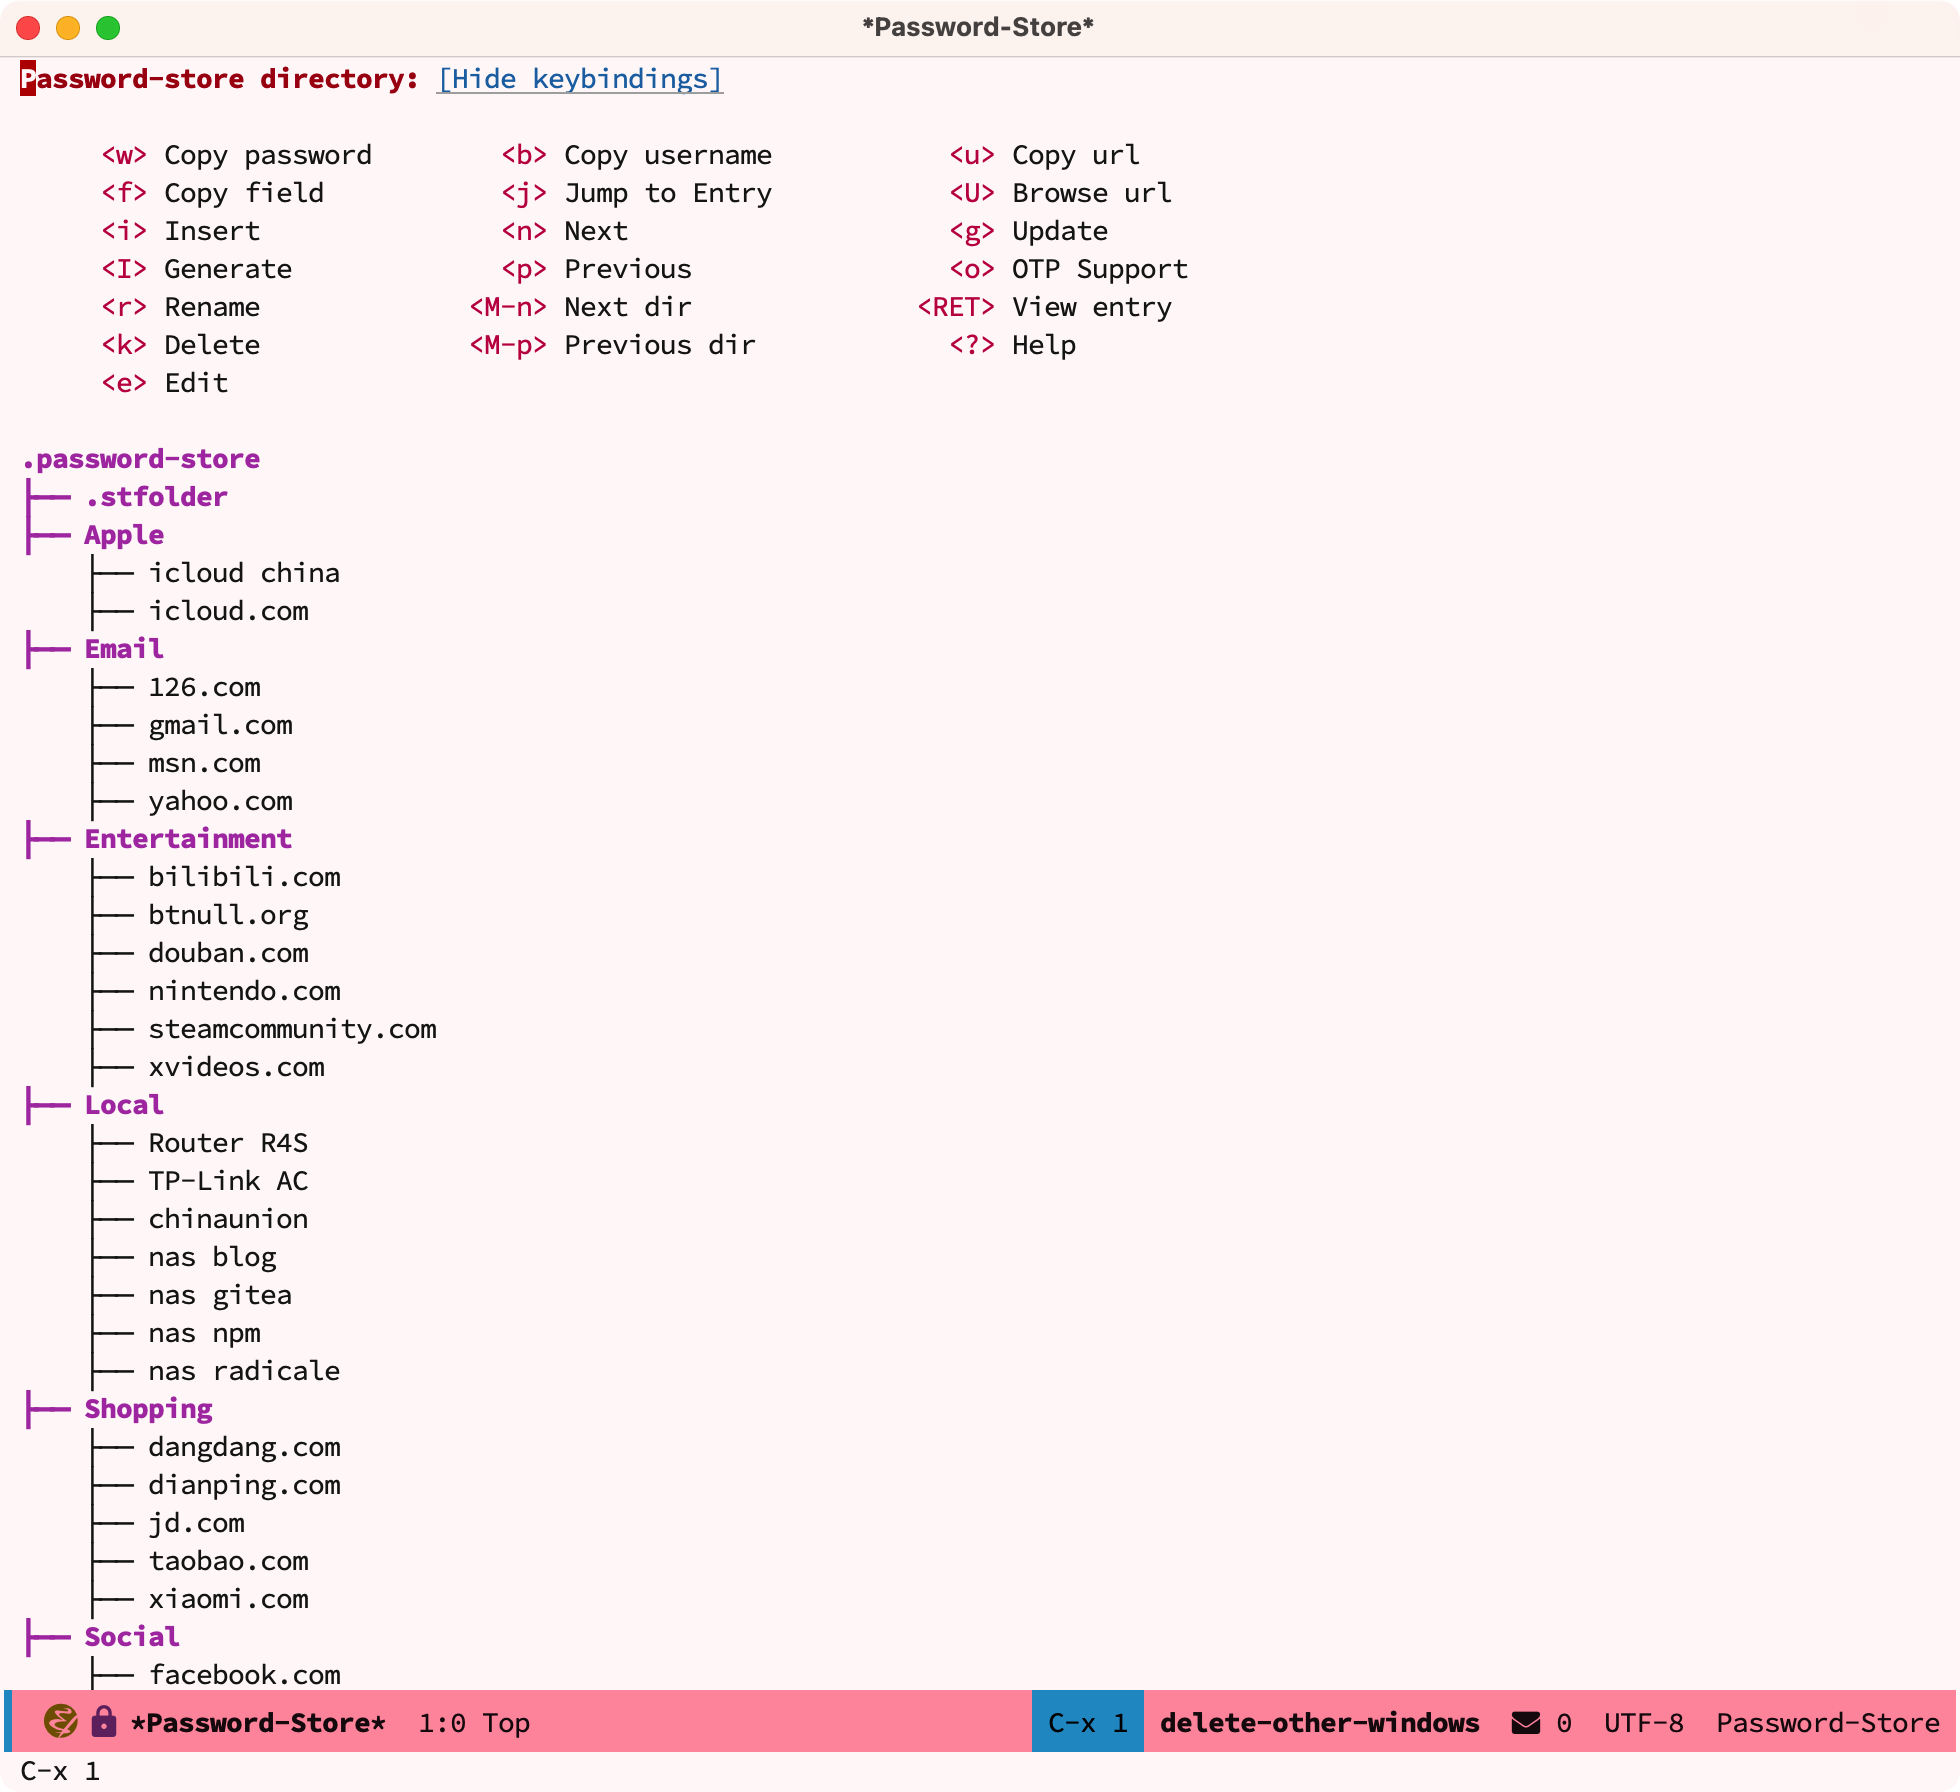Image resolution: width=1960 pixels, height=1792 pixels.
Task: Collapse the Shopping directory
Action: (x=148, y=1409)
